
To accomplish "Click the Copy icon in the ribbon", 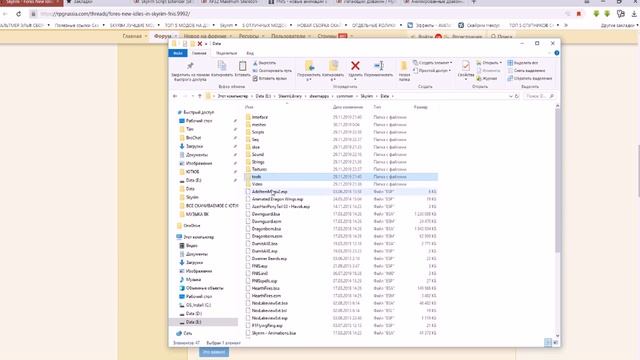I will (222, 66).
